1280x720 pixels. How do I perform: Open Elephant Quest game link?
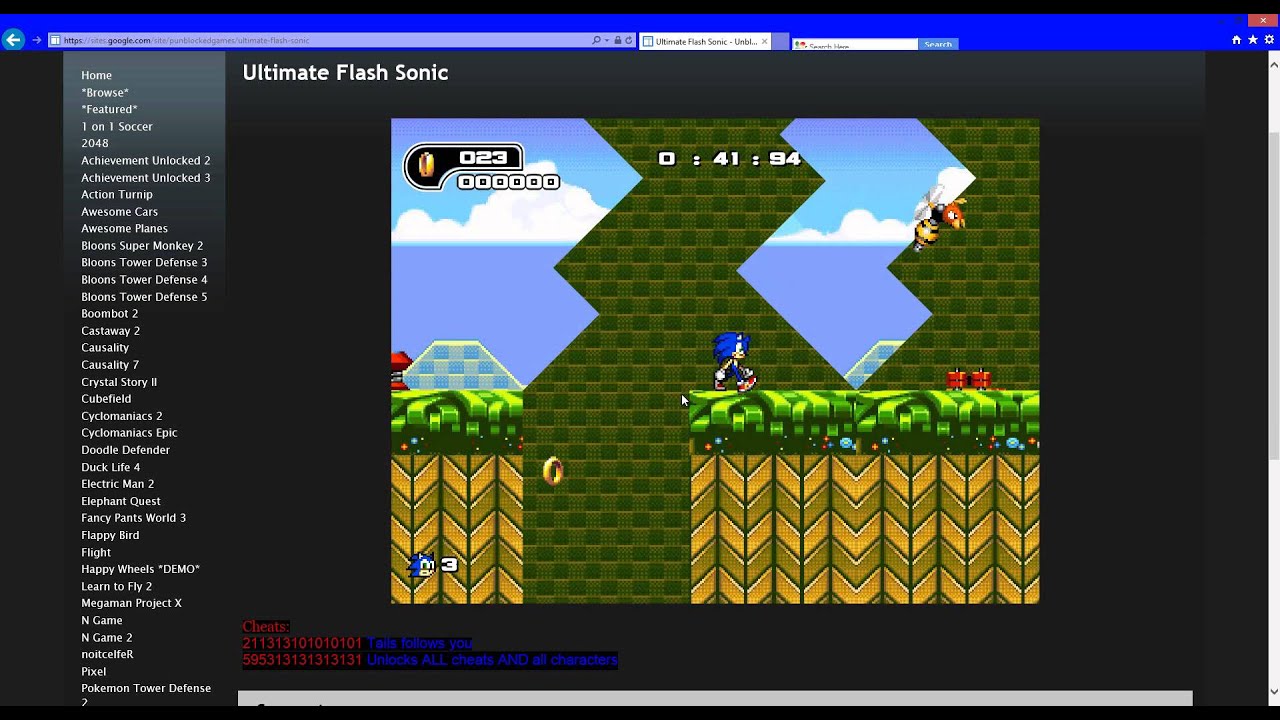click(x=120, y=501)
